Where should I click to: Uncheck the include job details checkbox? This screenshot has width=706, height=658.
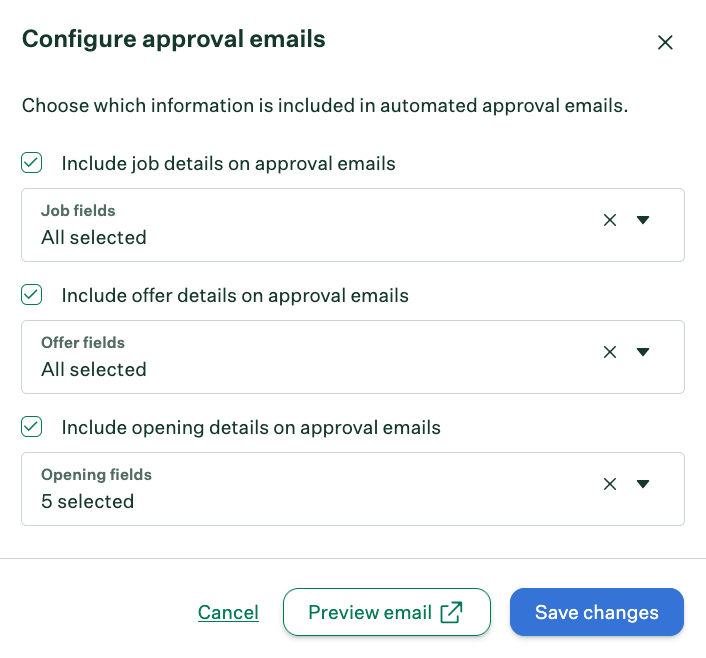pos(32,163)
